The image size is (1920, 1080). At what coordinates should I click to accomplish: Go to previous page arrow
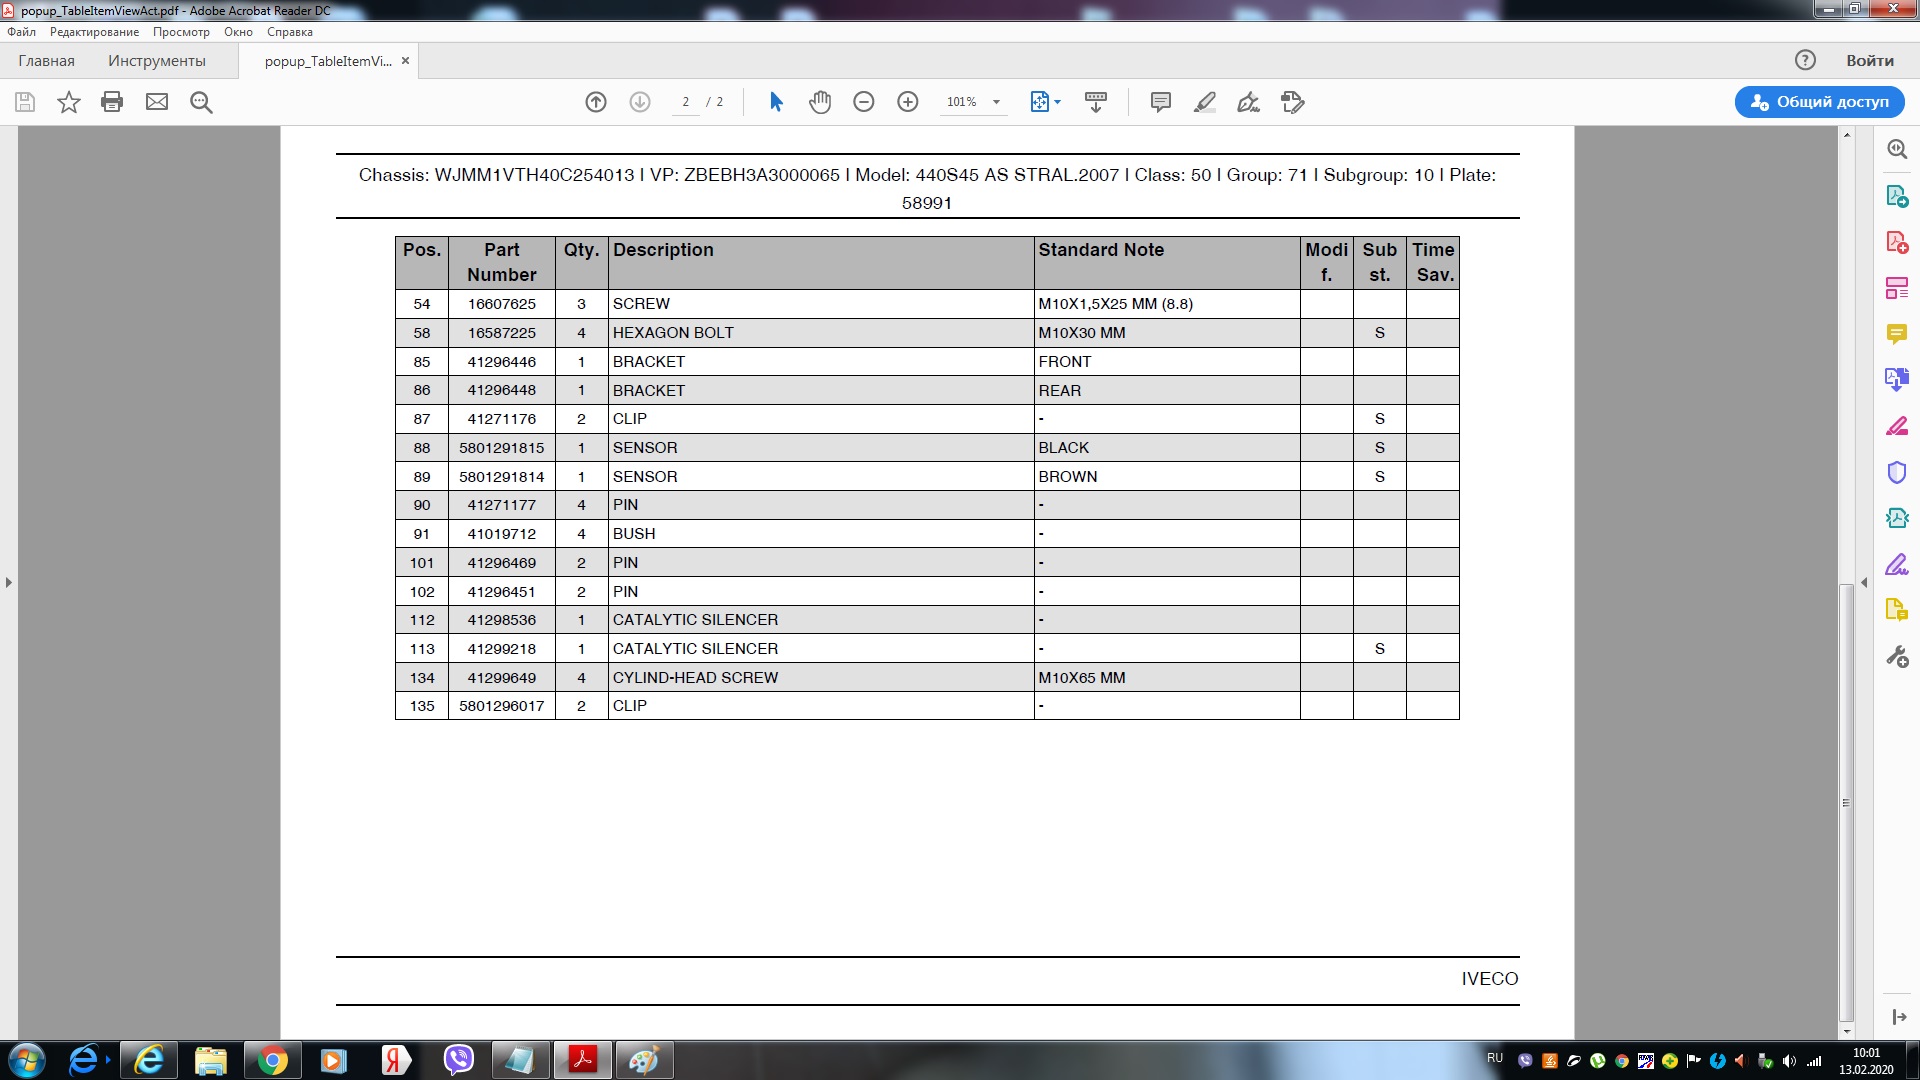[x=596, y=102]
